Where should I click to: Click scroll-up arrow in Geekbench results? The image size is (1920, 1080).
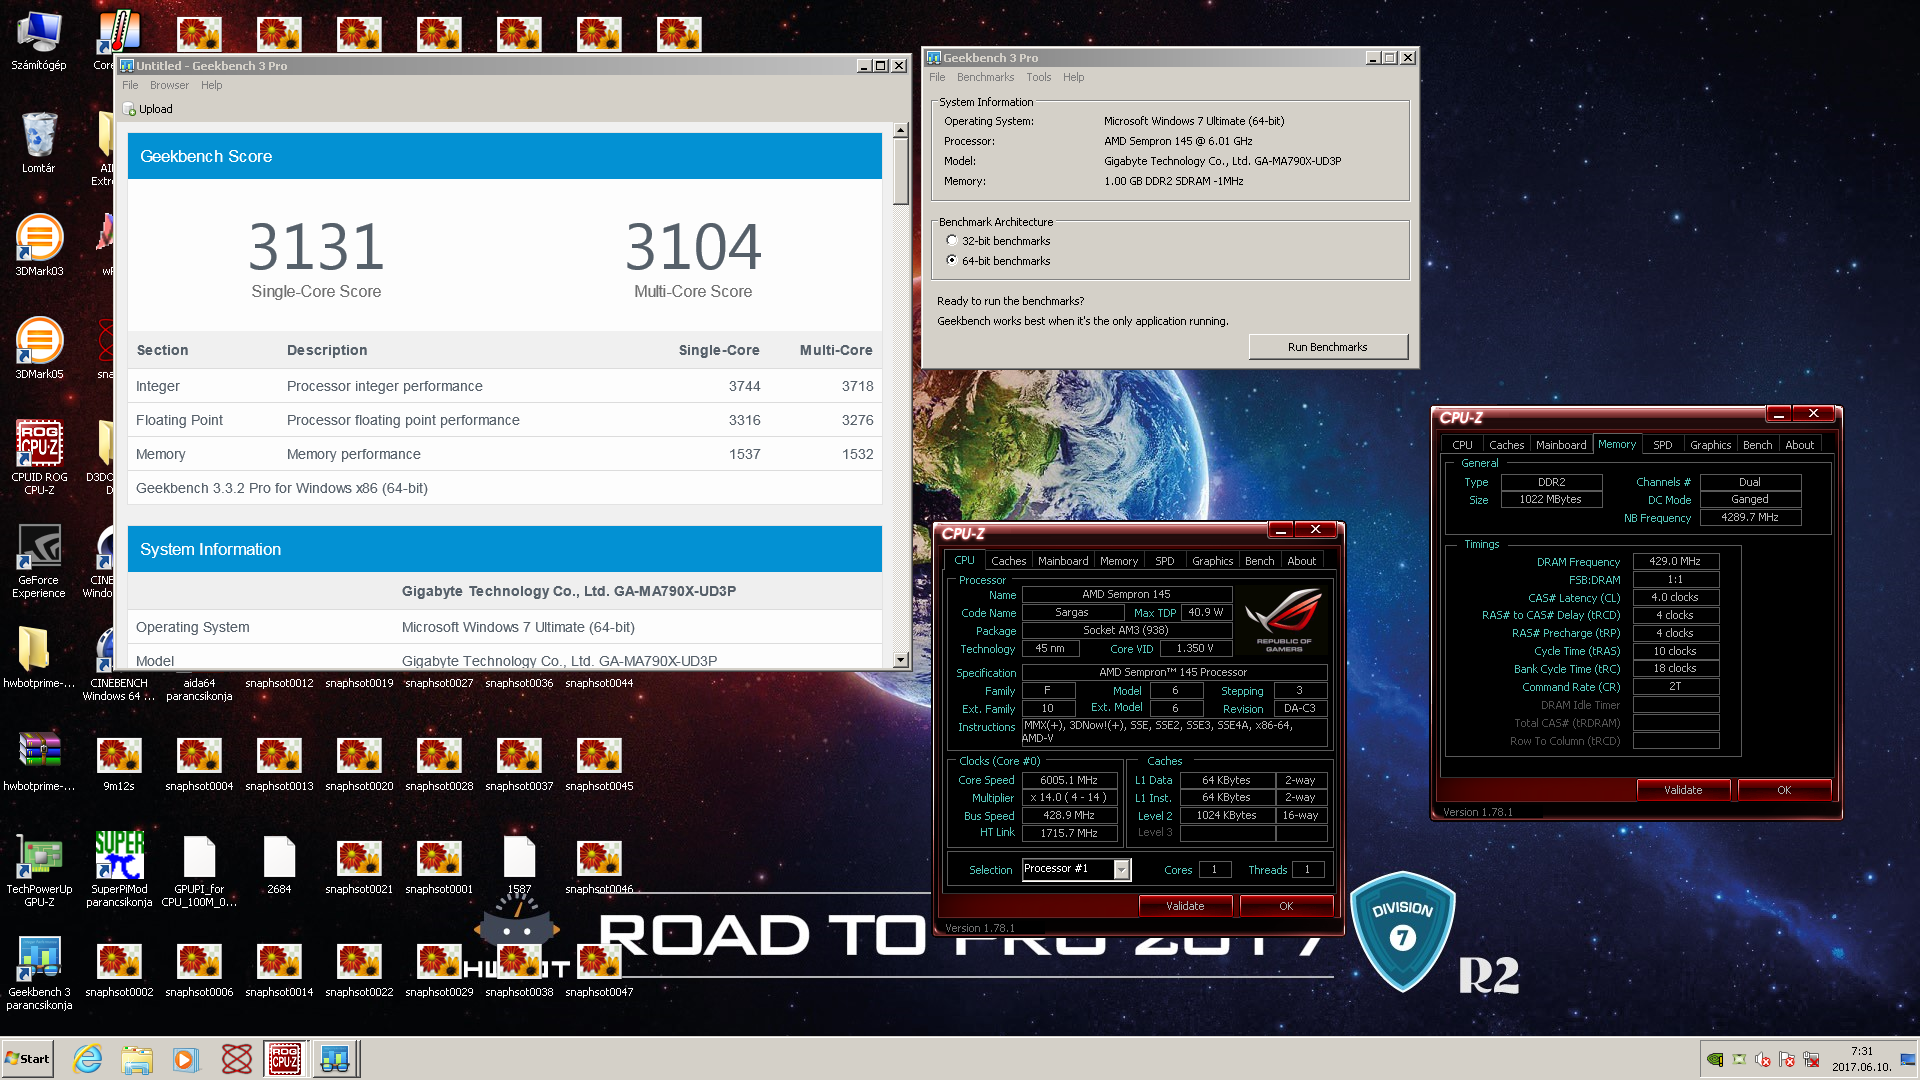pyautogui.click(x=900, y=130)
